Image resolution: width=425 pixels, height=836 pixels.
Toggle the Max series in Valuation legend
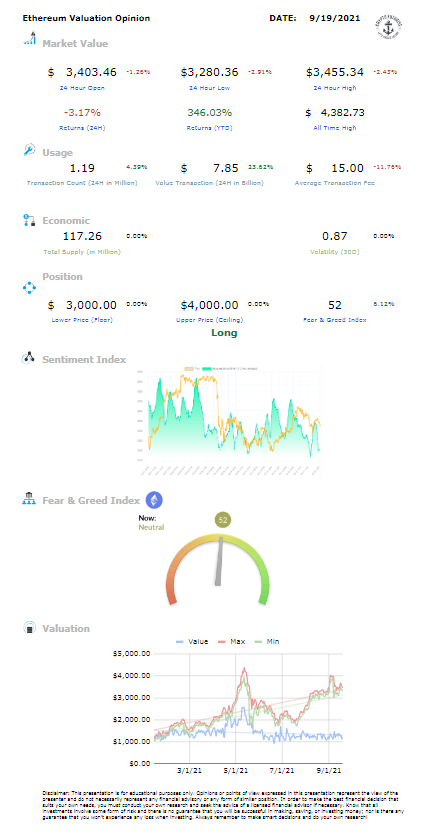(231, 641)
